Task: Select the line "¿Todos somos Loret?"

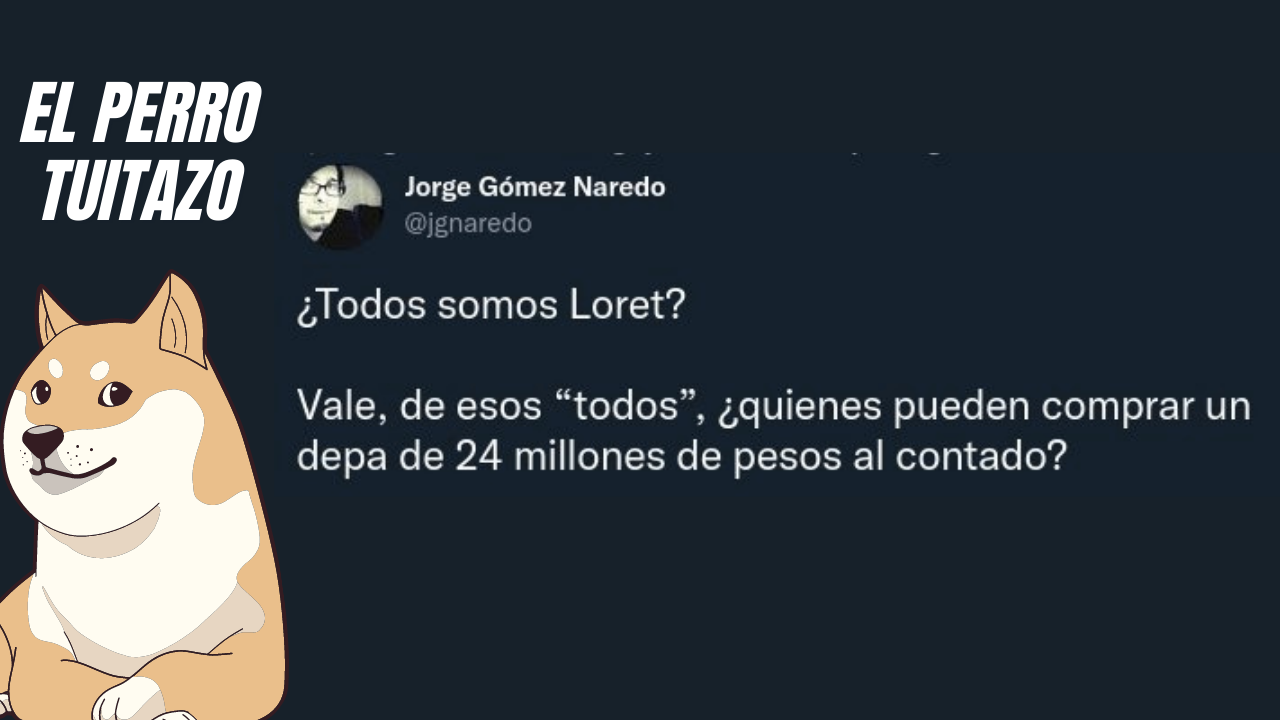Action: 492,305
